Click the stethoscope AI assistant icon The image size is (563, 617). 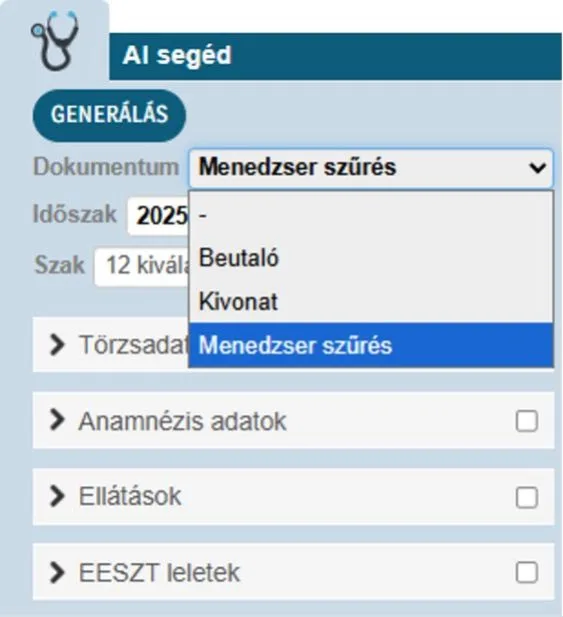click(55, 41)
